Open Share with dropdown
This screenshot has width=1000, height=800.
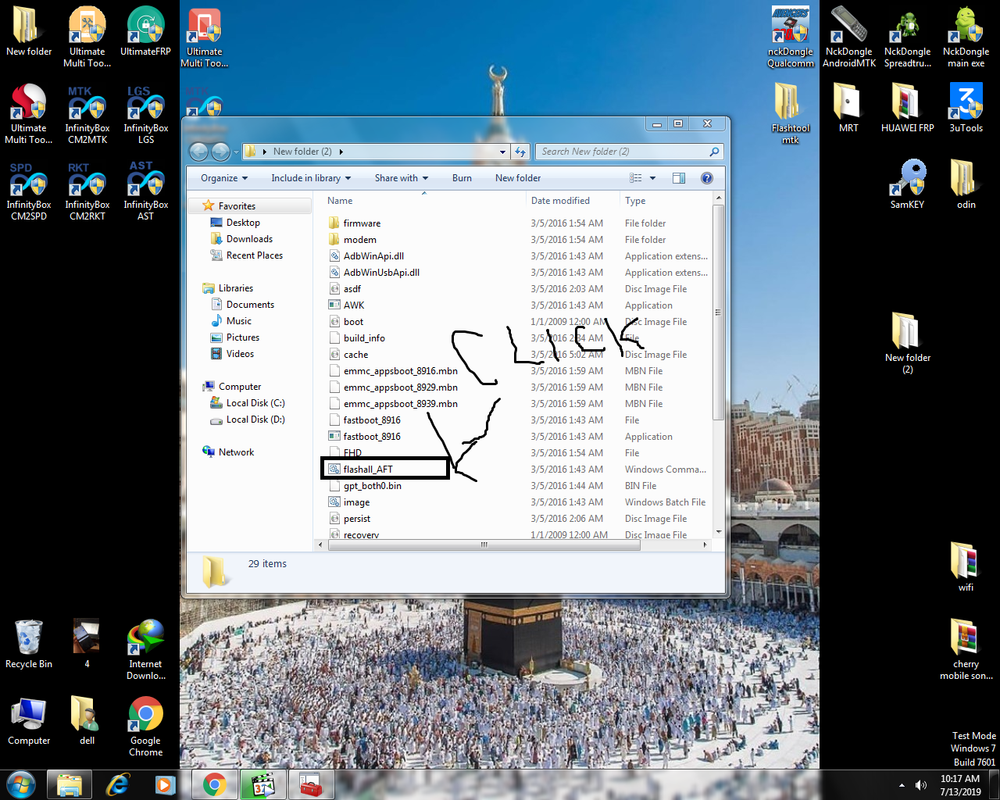tap(401, 178)
